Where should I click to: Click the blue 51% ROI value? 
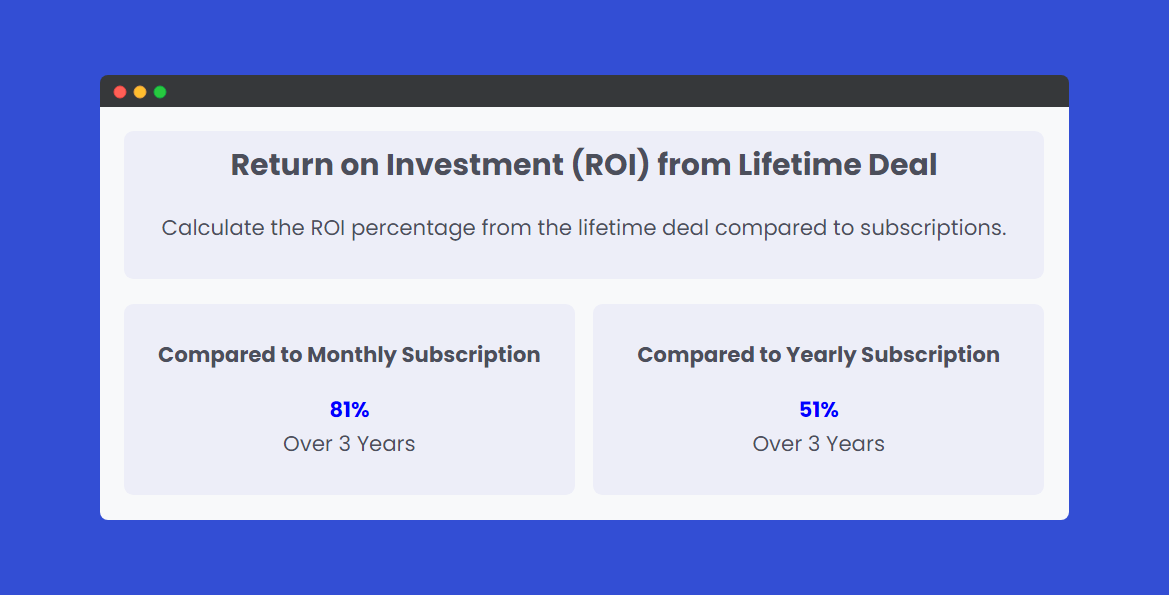819,409
